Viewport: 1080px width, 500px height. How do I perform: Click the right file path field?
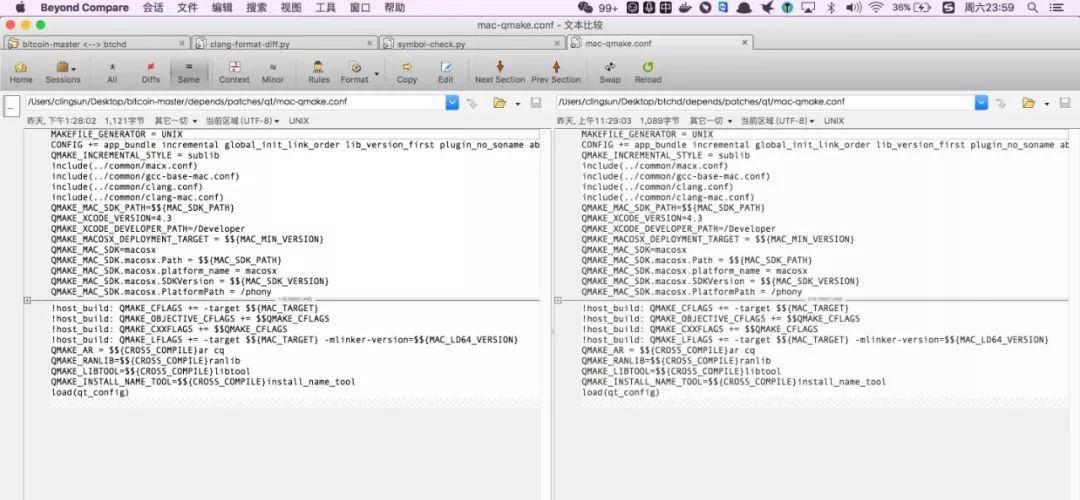[765, 102]
